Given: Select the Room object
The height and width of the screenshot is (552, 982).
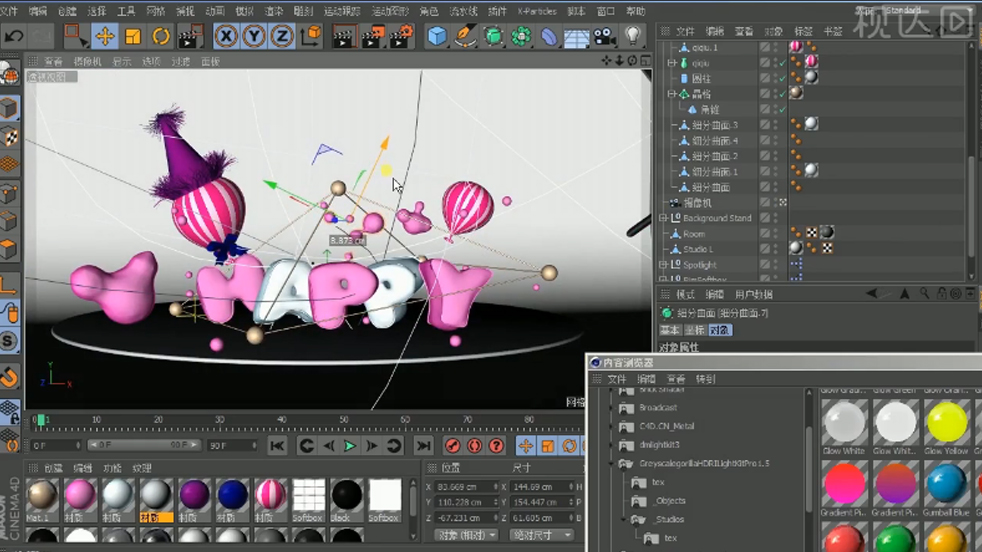Looking at the screenshot, I should 694,234.
